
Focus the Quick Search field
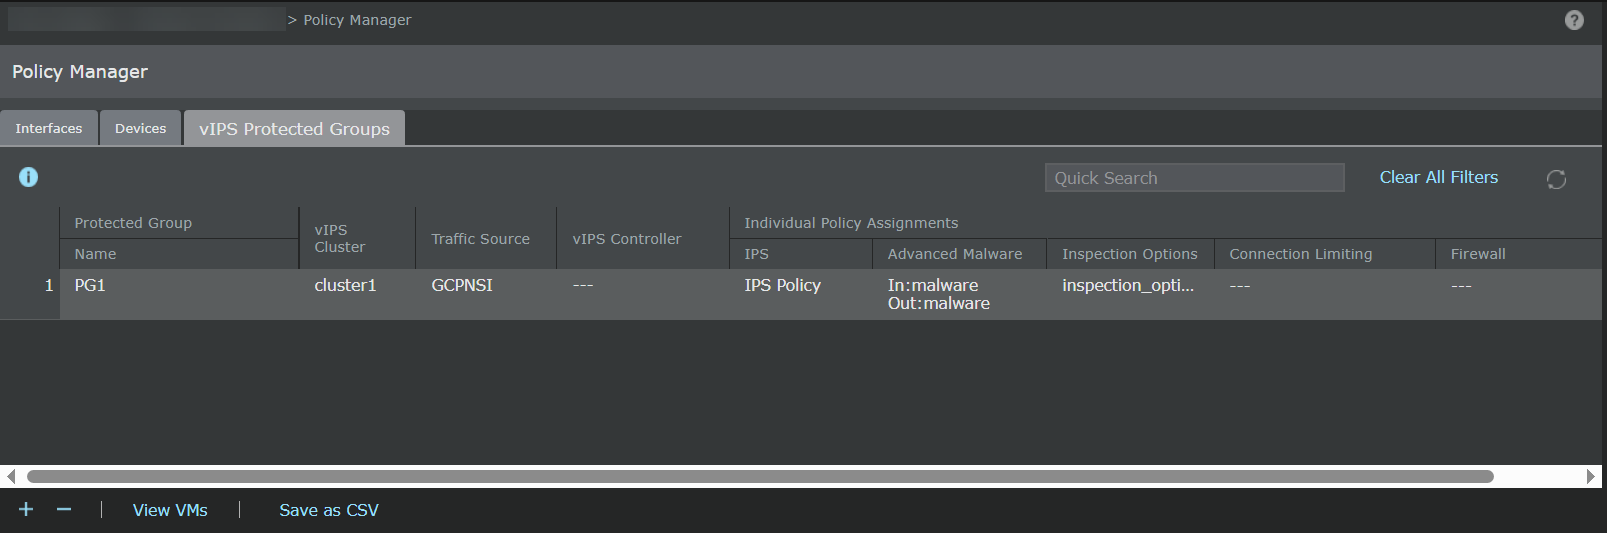tap(1194, 178)
